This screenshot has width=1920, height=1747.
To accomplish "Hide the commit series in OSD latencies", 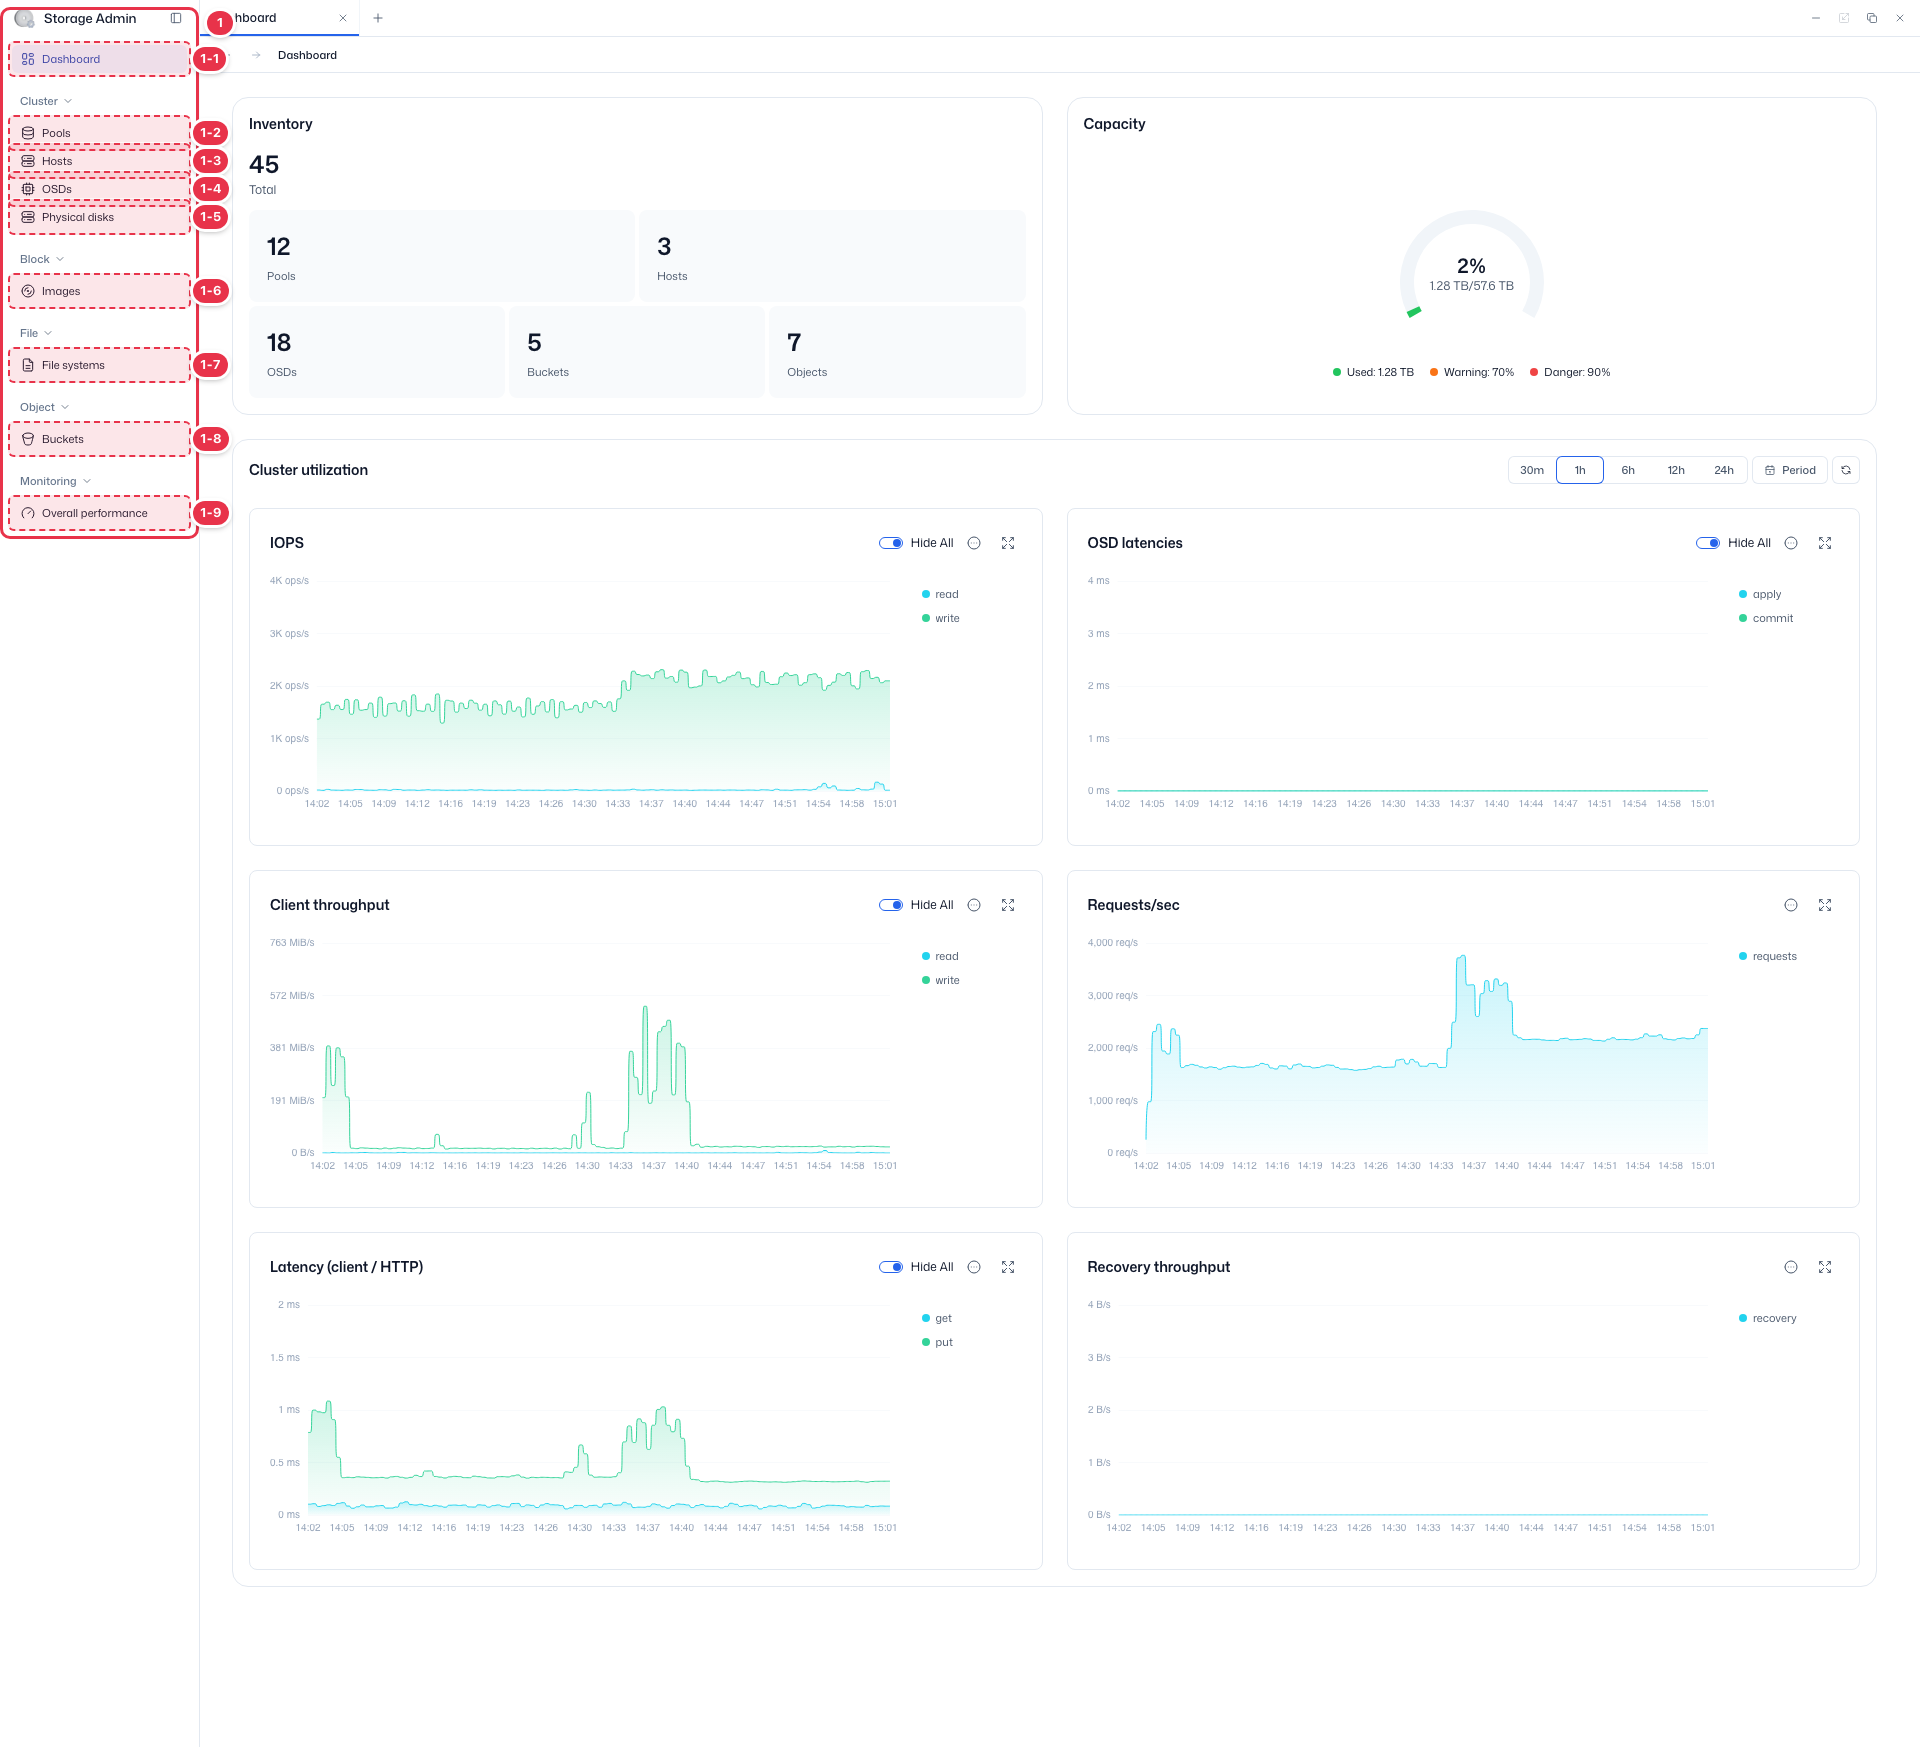I will click(1766, 618).
